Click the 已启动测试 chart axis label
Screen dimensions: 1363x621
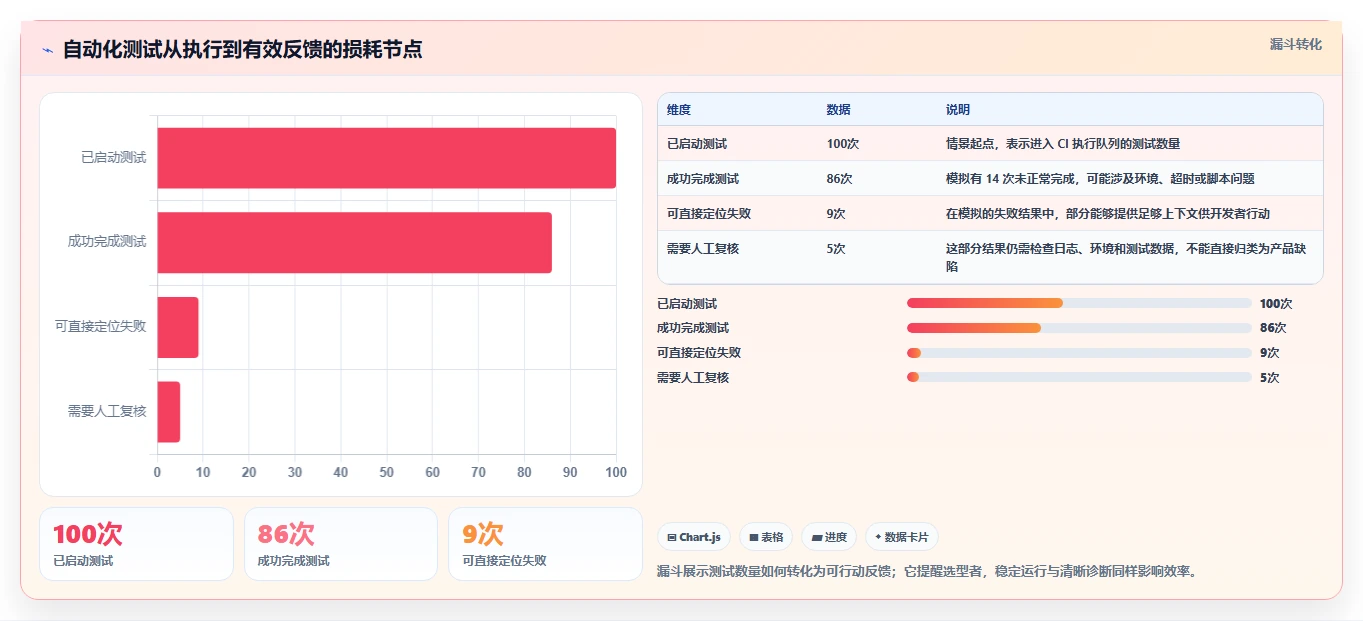(x=114, y=157)
